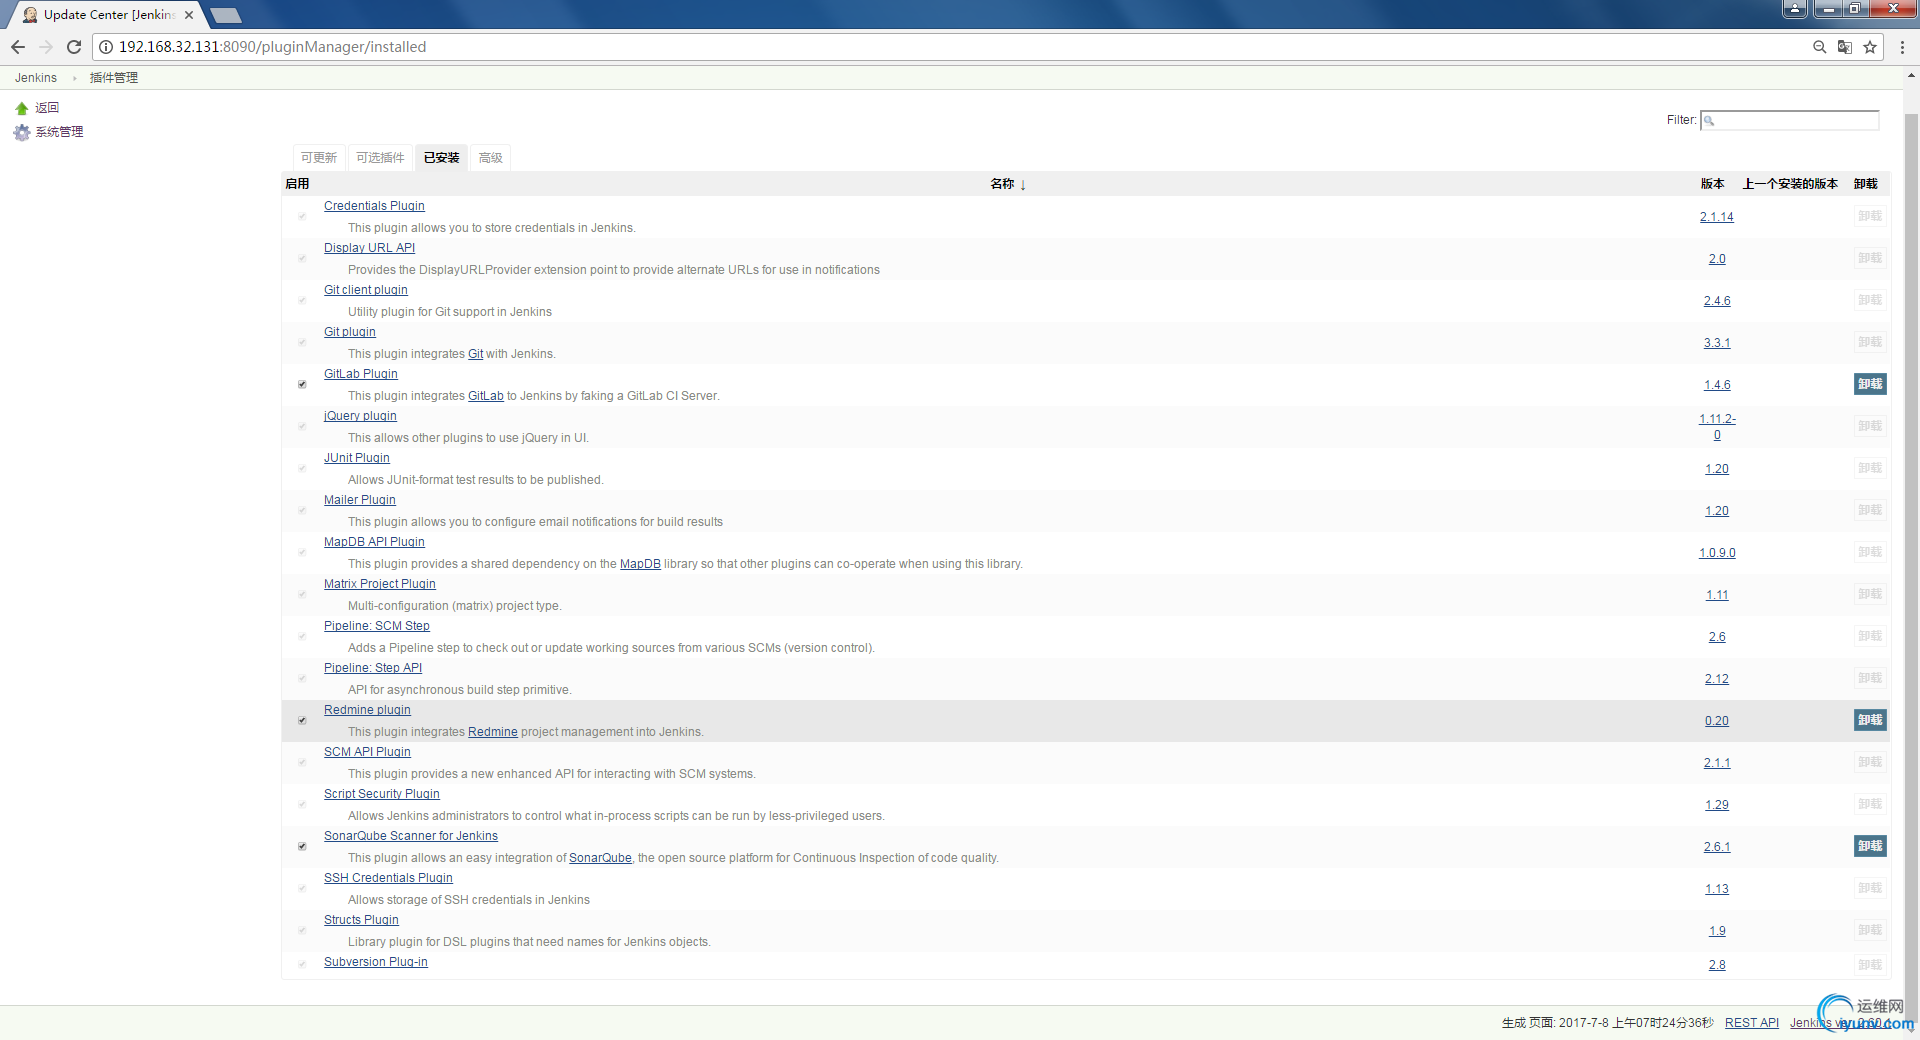Bookmark page with the star icon

pos(1870,47)
